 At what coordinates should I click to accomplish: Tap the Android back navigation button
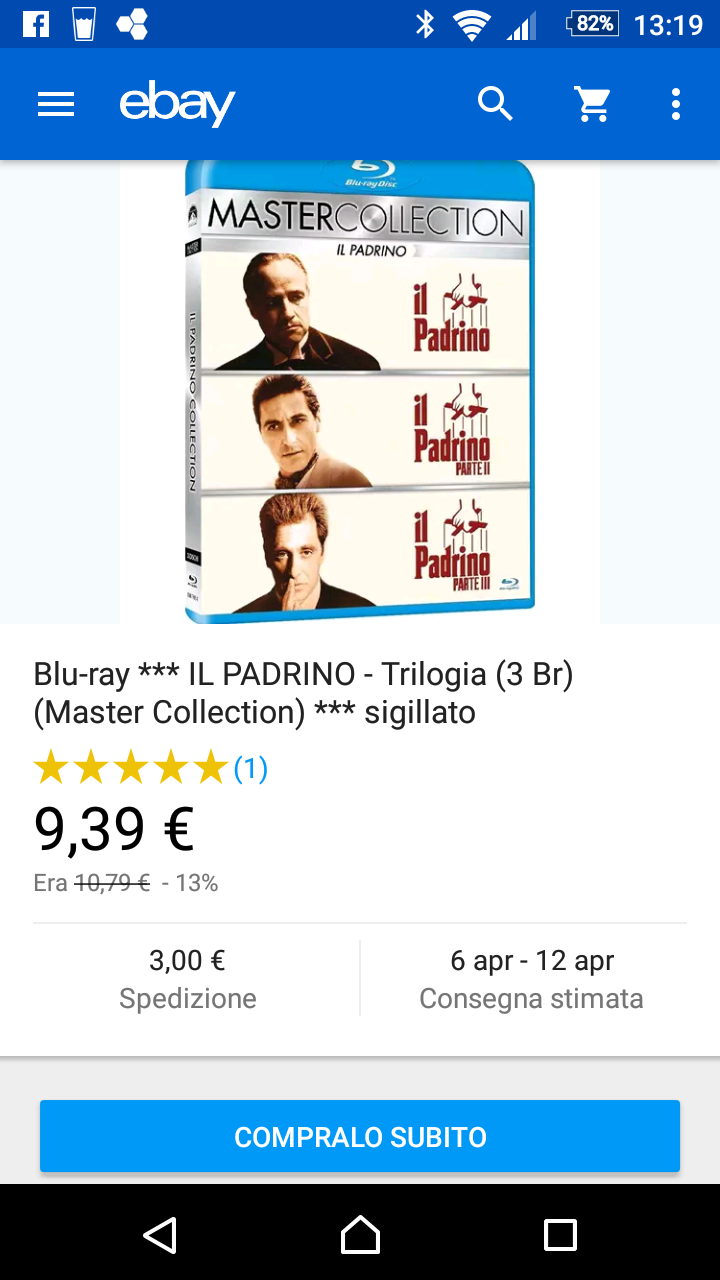[x=160, y=1234]
